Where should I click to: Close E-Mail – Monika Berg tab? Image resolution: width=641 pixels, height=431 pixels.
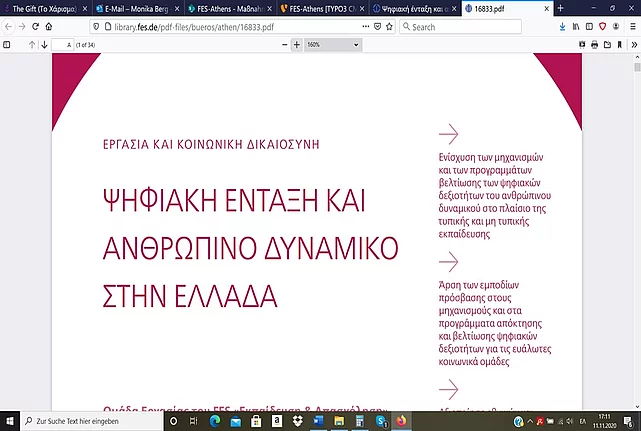click(x=177, y=9)
